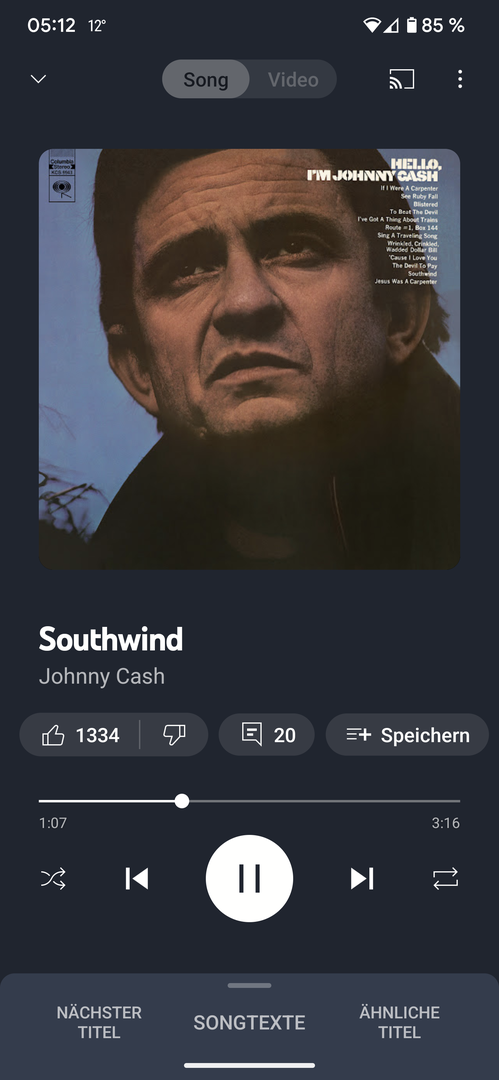The image size is (499, 1080).
Task: Switch to Video mode
Action: pos(293,79)
